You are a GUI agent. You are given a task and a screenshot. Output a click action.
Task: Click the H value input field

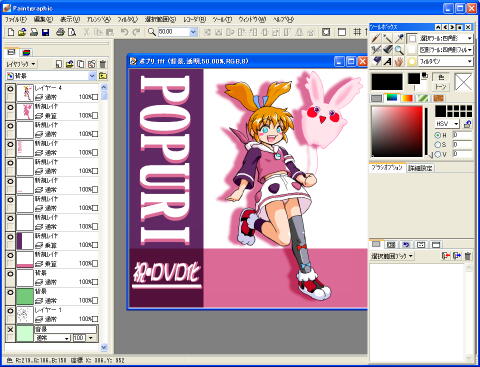pyautogui.click(x=462, y=135)
